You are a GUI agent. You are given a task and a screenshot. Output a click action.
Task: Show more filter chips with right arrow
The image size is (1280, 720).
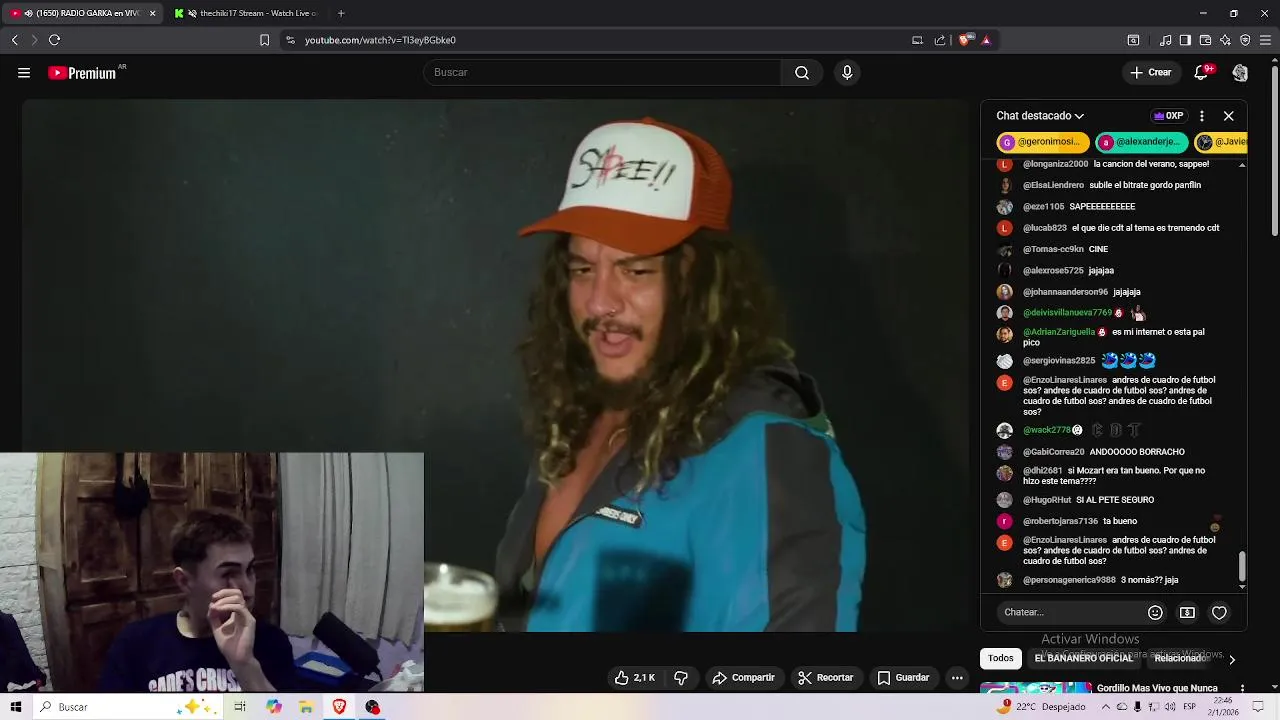pyautogui.click(x=1232, y=659)
